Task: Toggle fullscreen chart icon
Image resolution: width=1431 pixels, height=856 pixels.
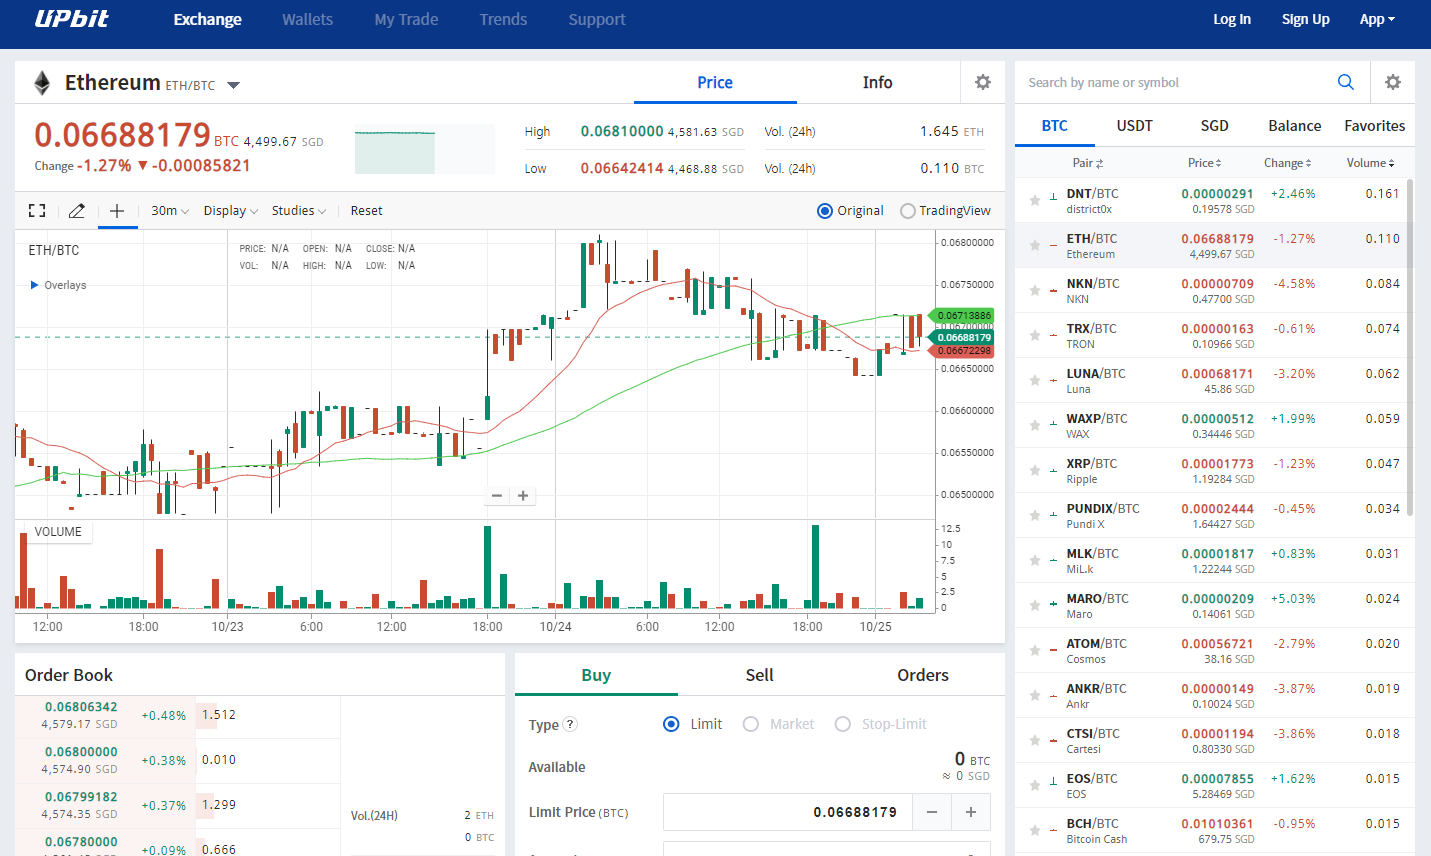Action: 37,210
